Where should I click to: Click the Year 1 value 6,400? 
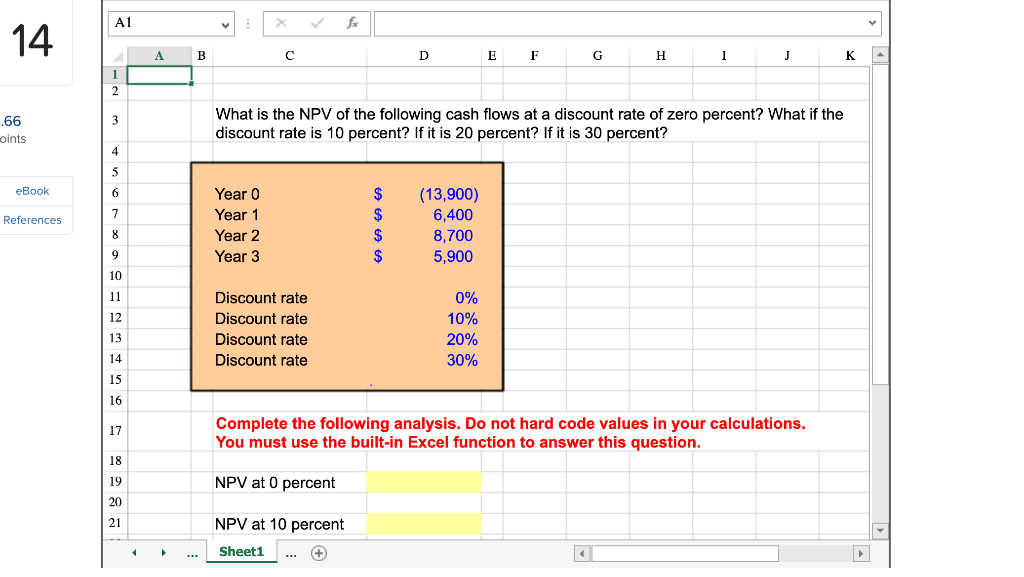tap(453, 215)
